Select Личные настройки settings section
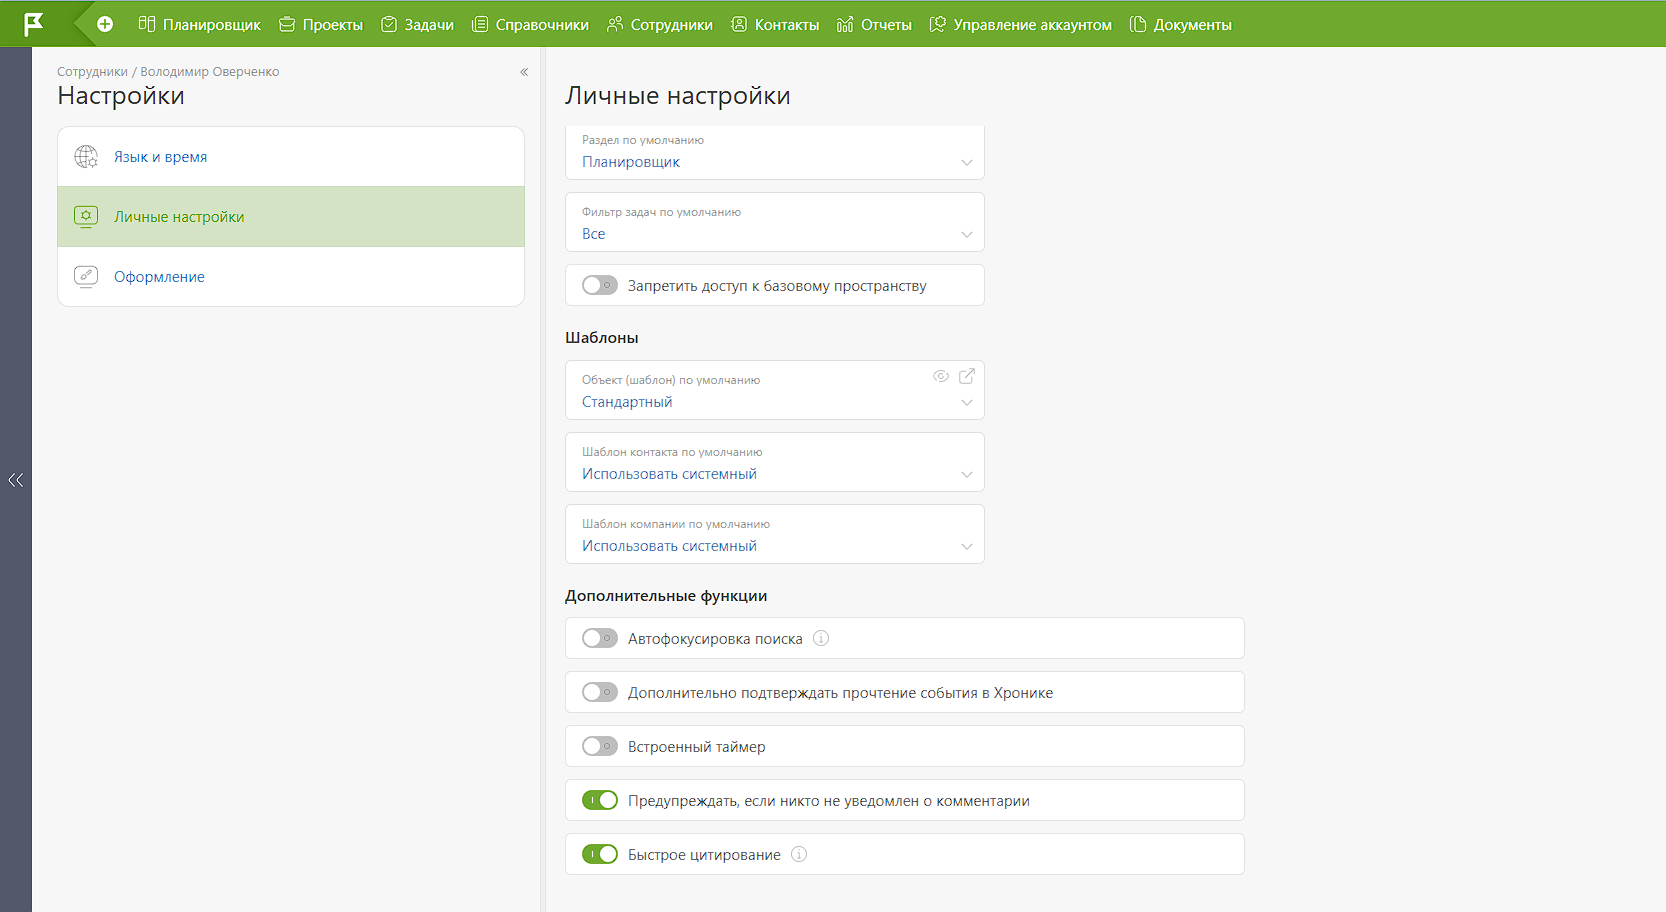Image resolution: width=1666 pixels, height=912 pixels. click(x=291, y=217)
